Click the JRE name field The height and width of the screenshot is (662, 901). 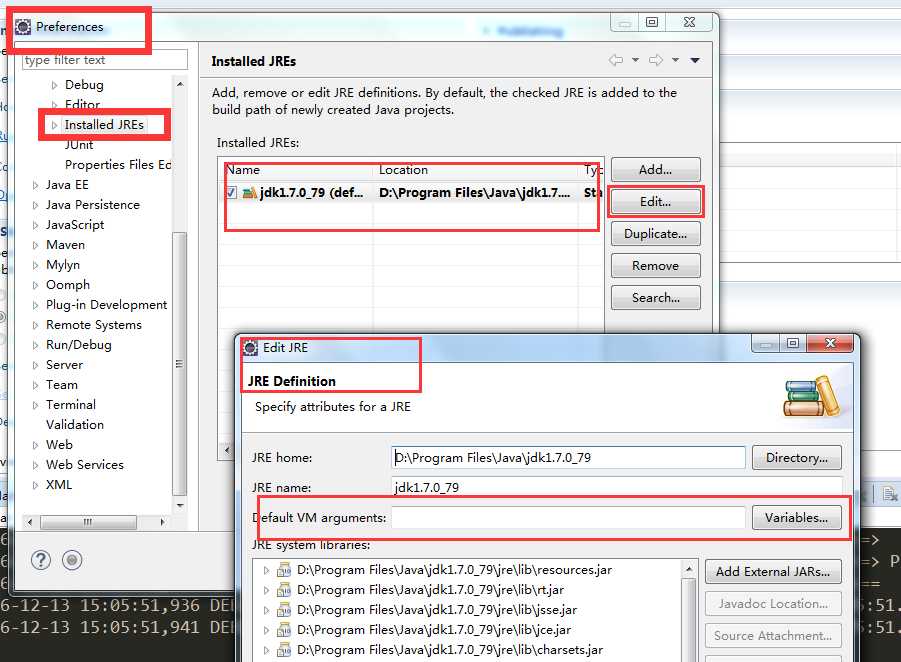point(617,487)
